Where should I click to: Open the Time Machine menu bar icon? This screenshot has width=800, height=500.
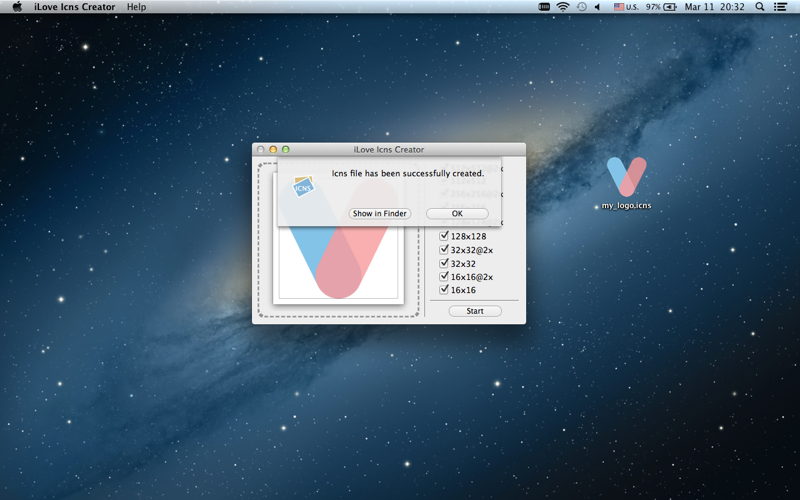581,7
